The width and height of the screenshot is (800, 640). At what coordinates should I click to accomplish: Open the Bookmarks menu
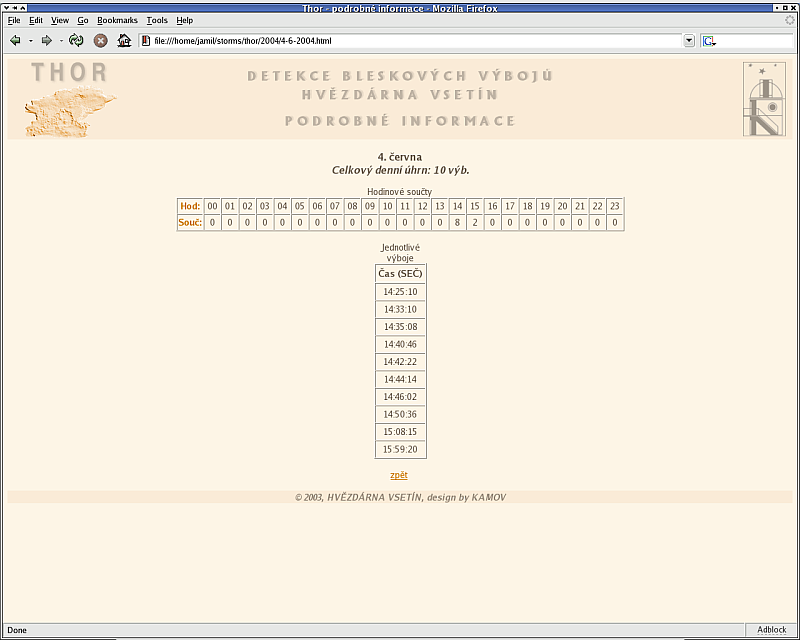point(117,20)
